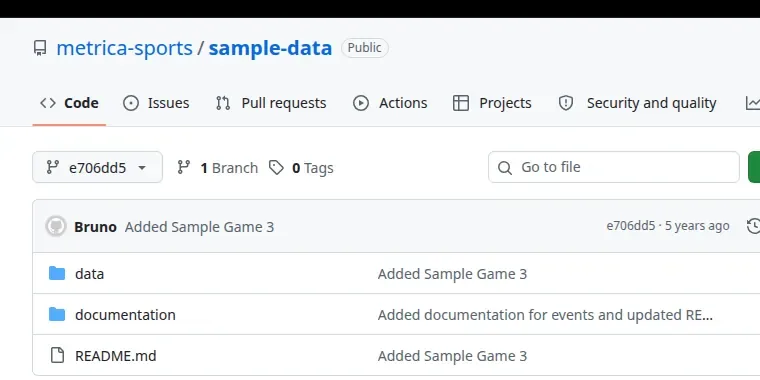Viewport: 760px width, 380px height.
Task: Click the Security shield icon
Action: point(566,103)
